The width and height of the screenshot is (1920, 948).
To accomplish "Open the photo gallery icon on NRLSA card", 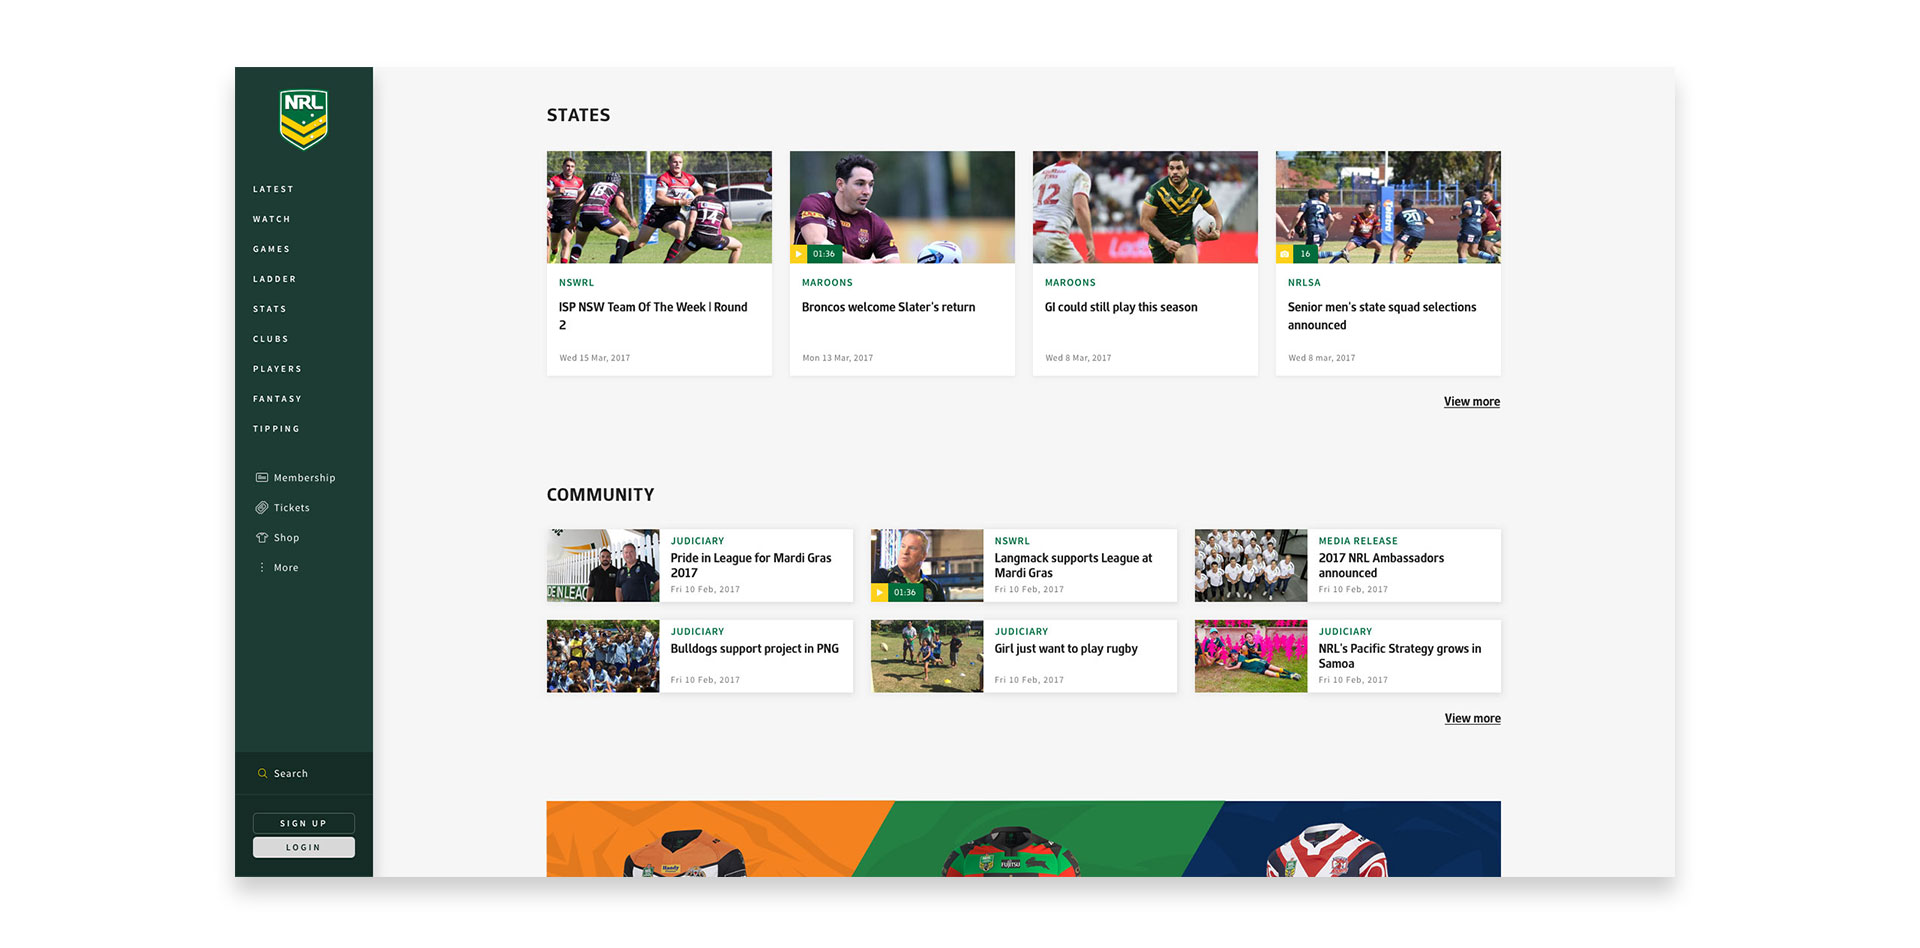I will [1284, 254].
